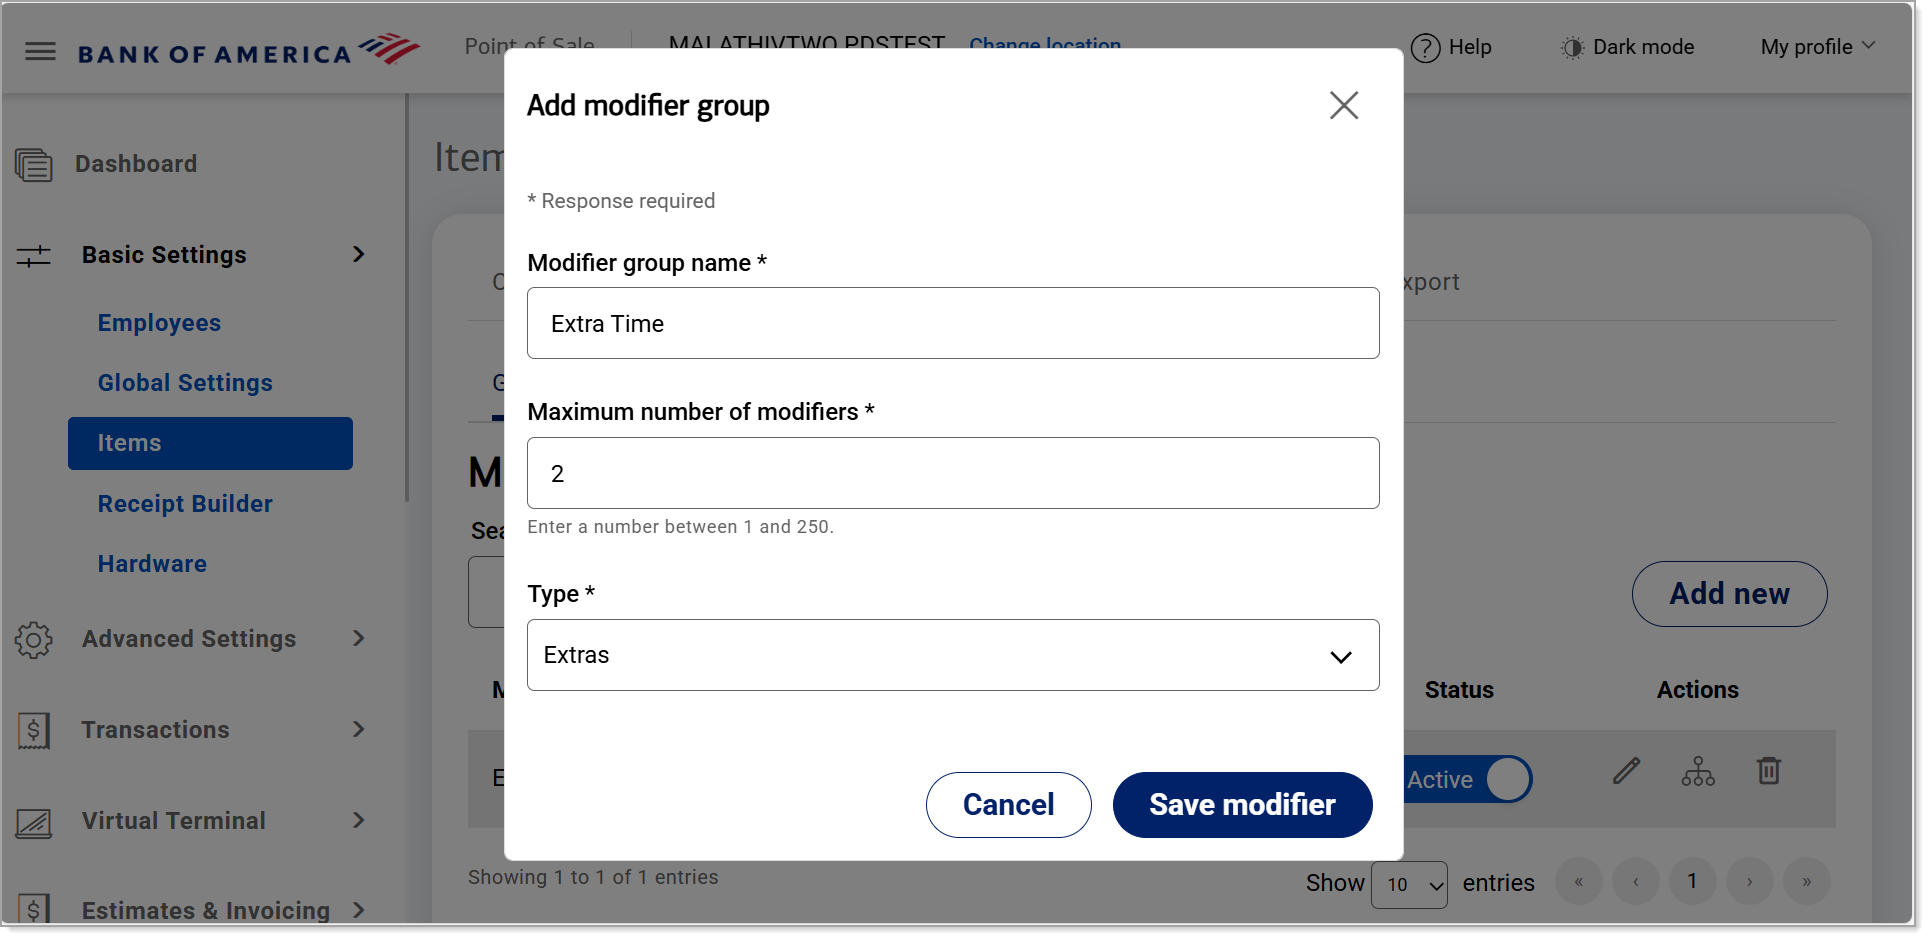Open Receipt Builder in sidebar
The height and width of the screenshot is (939, 1928).
[185, 504]
